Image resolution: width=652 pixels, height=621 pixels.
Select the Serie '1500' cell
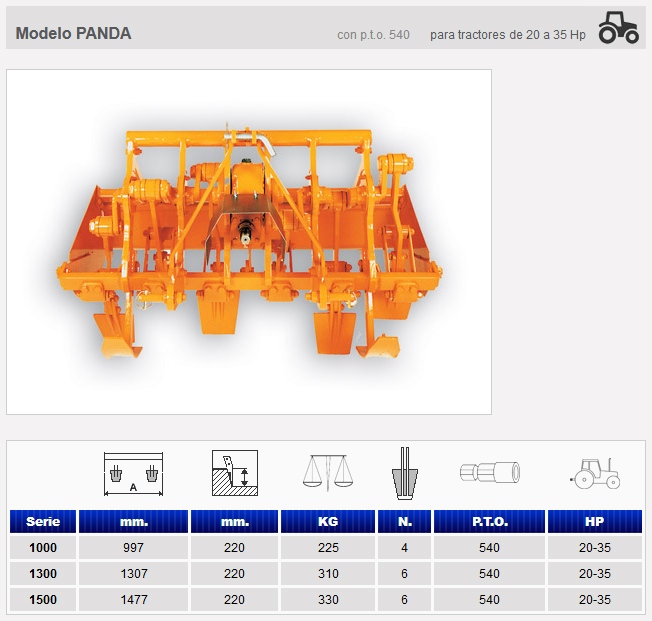pyautogui.click(x=43, y=599)
